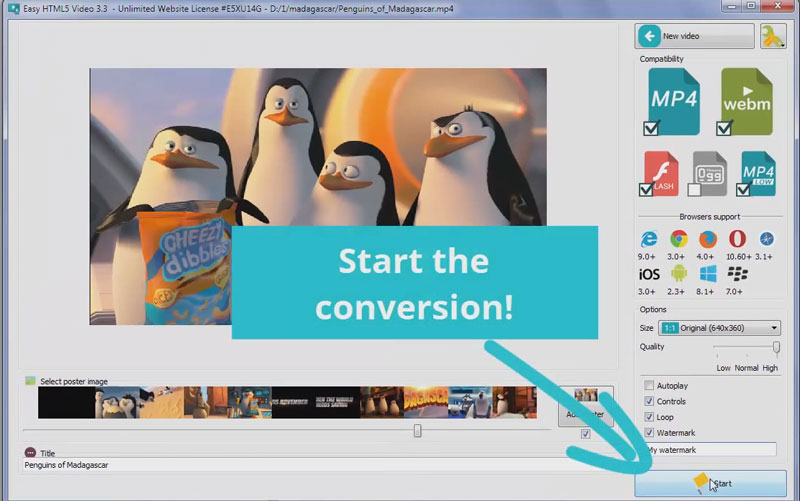Click the Chrome browser icon
Viewport: 800px width, 501px height.
click(679, 239)
